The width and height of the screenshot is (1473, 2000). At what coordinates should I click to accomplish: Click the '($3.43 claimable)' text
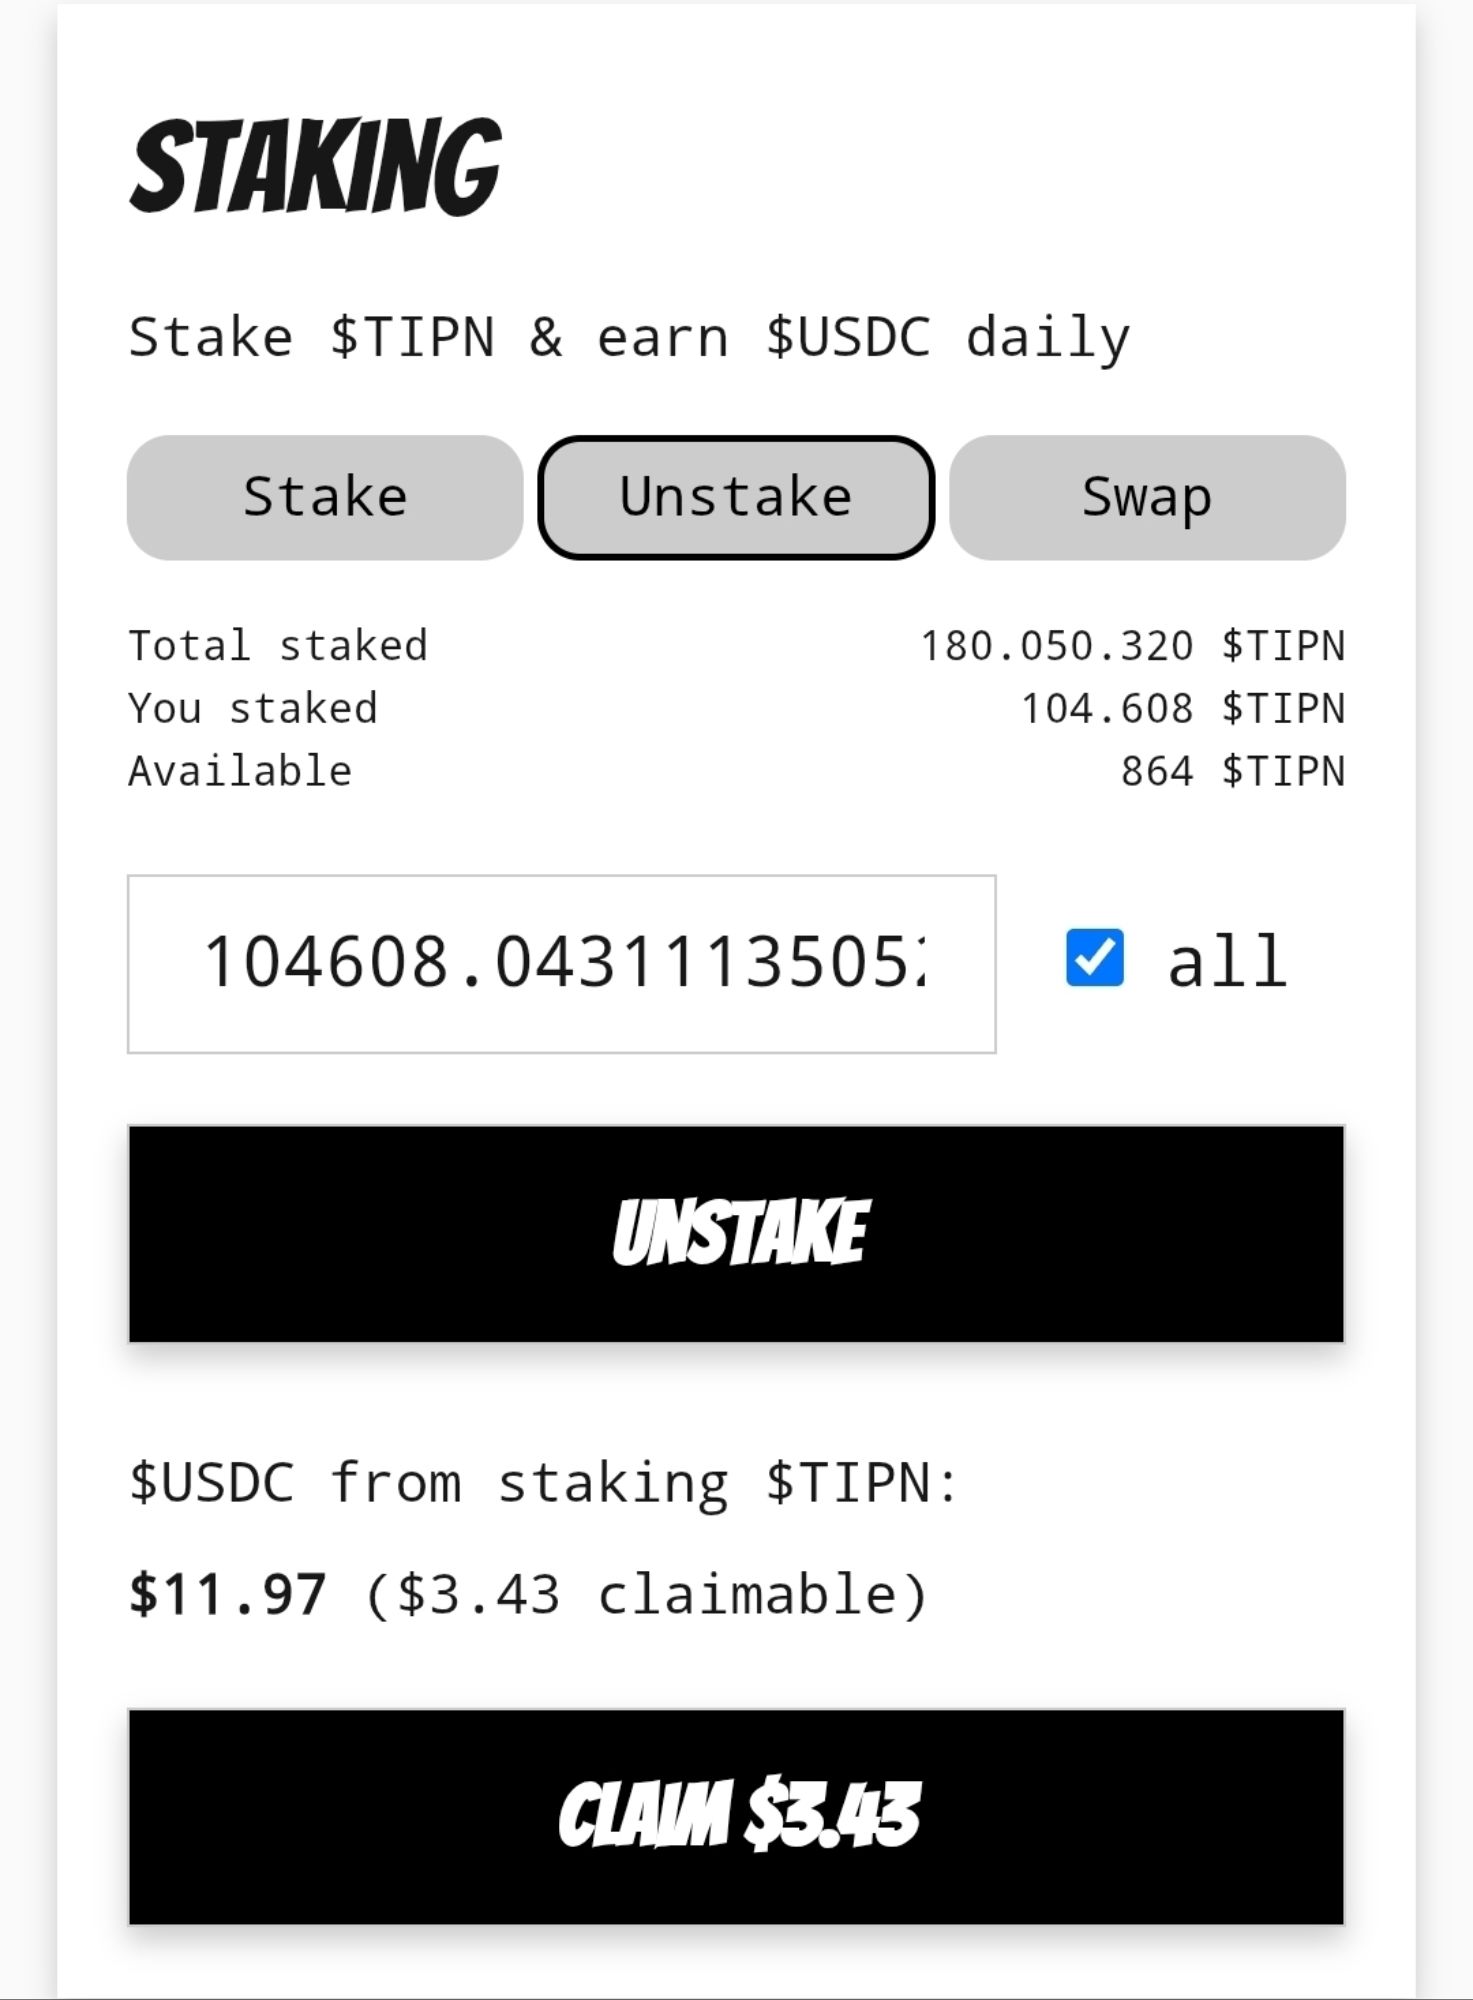(647, 1595)
